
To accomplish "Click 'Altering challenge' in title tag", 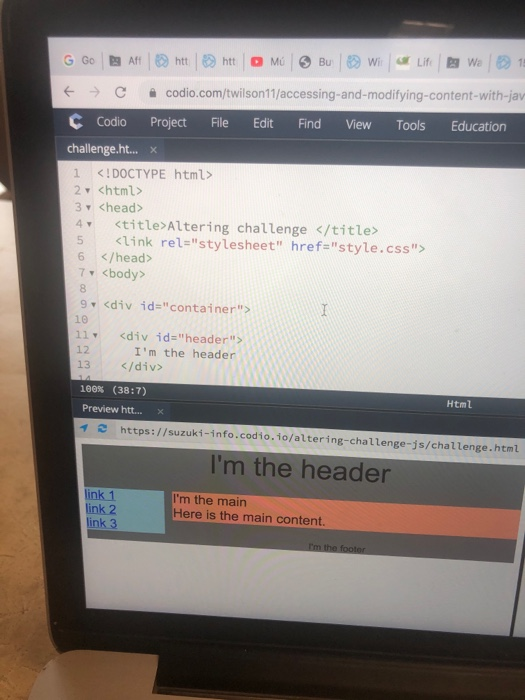I will pos(237,228).
